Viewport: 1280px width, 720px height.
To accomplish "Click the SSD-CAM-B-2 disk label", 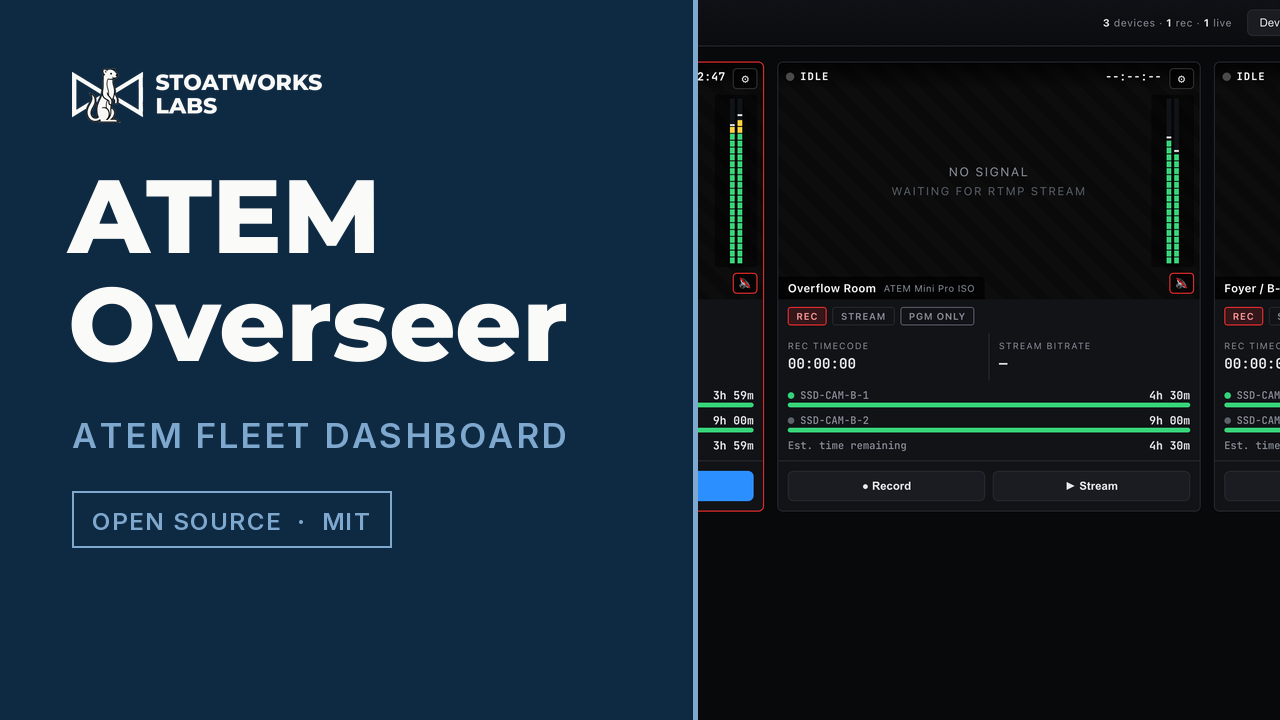I will (834, 421).
